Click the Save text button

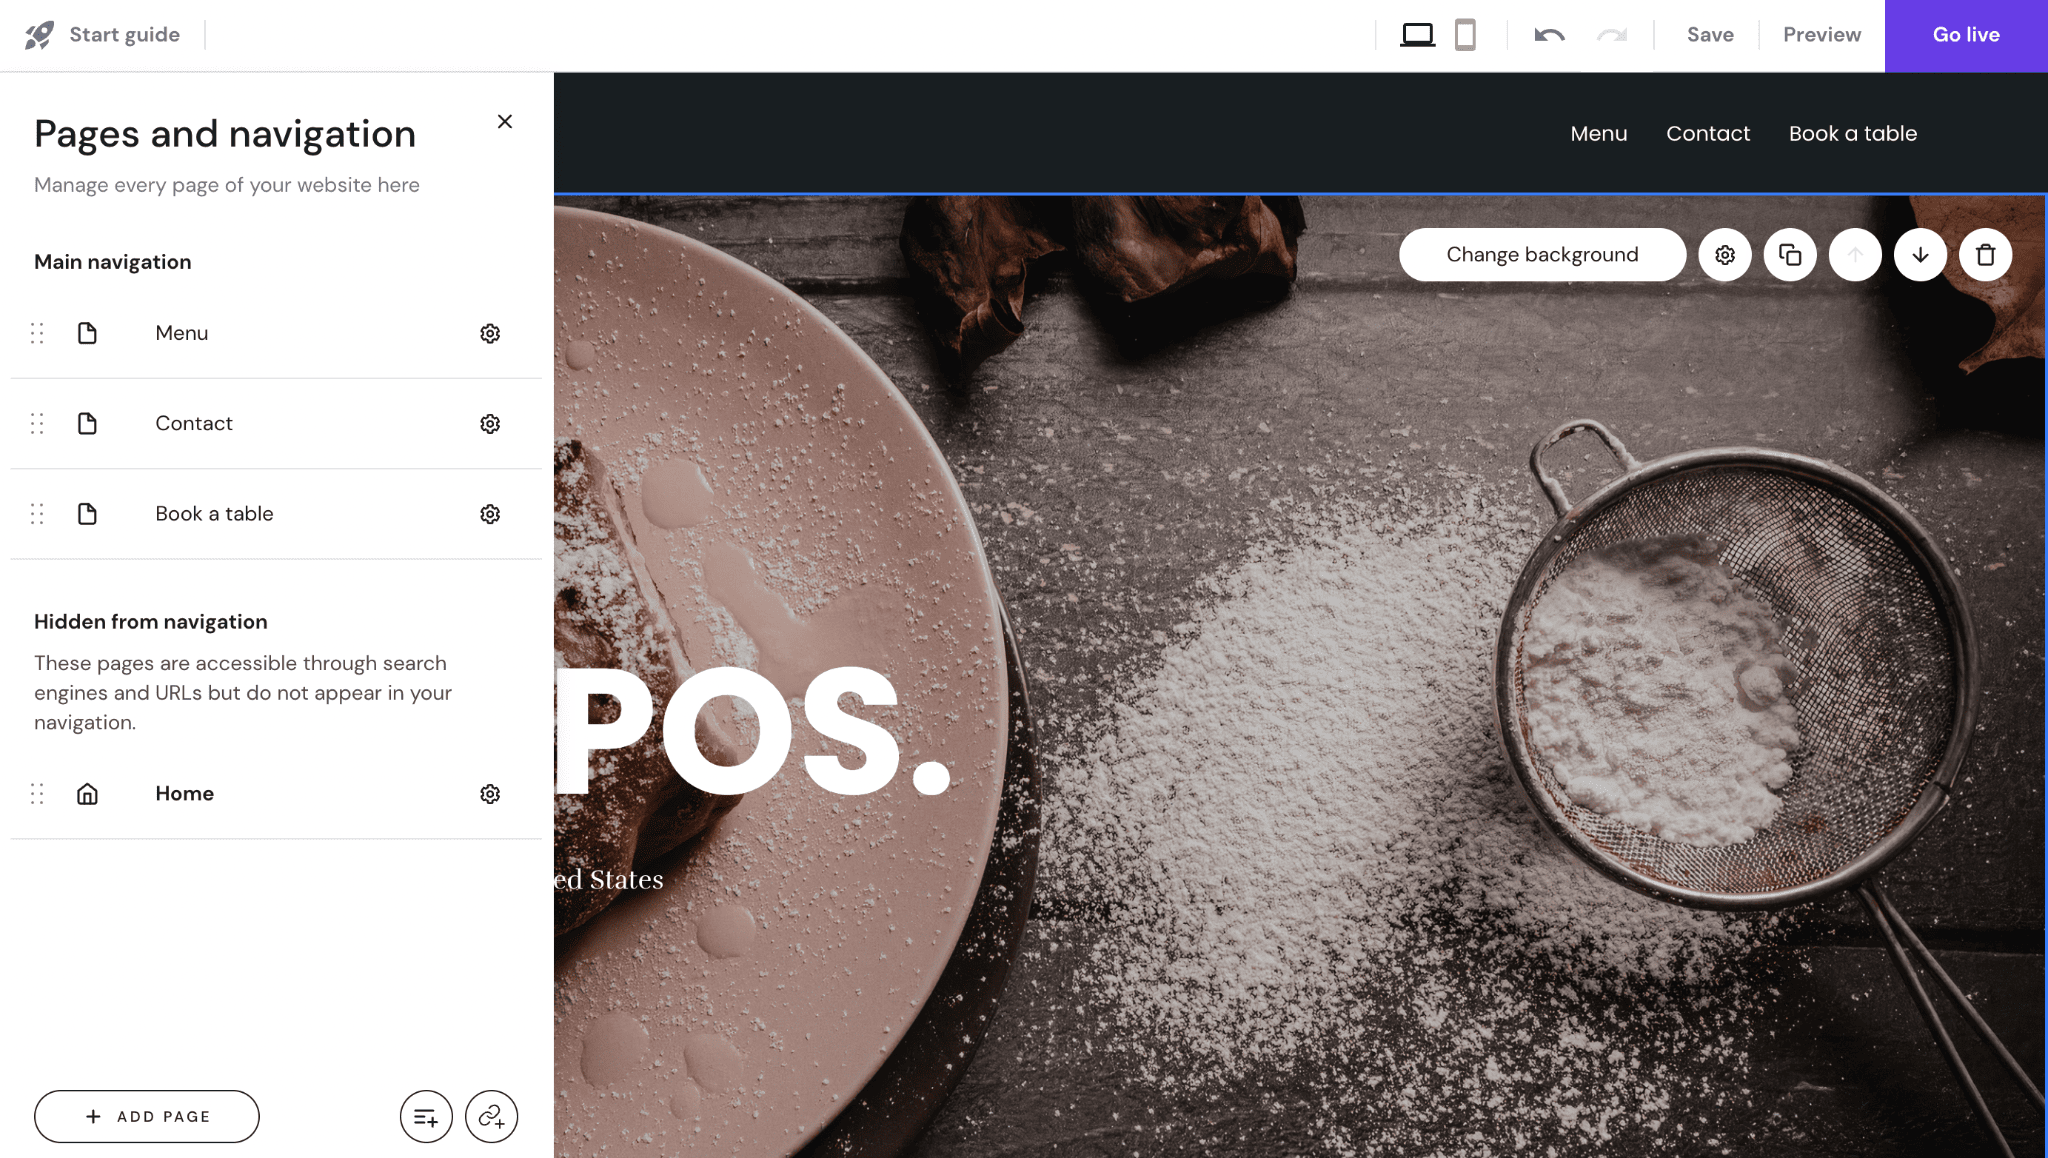(1709, 35)
